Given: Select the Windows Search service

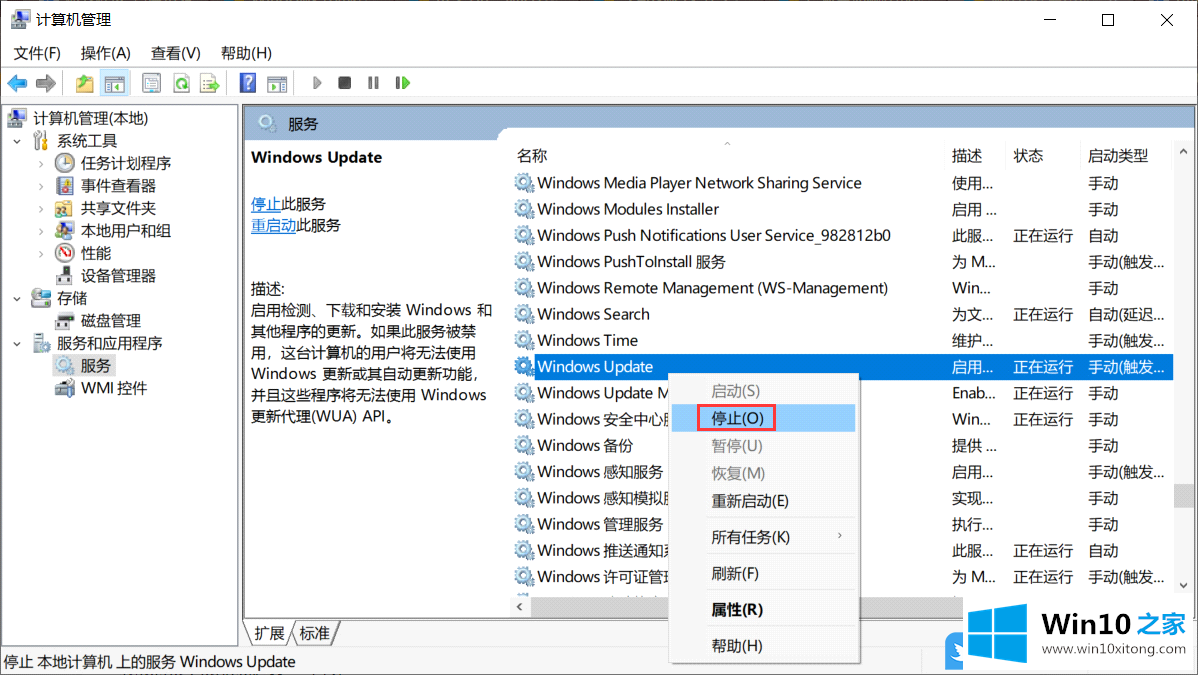Looking at the screenshot, I should (593, 314).
